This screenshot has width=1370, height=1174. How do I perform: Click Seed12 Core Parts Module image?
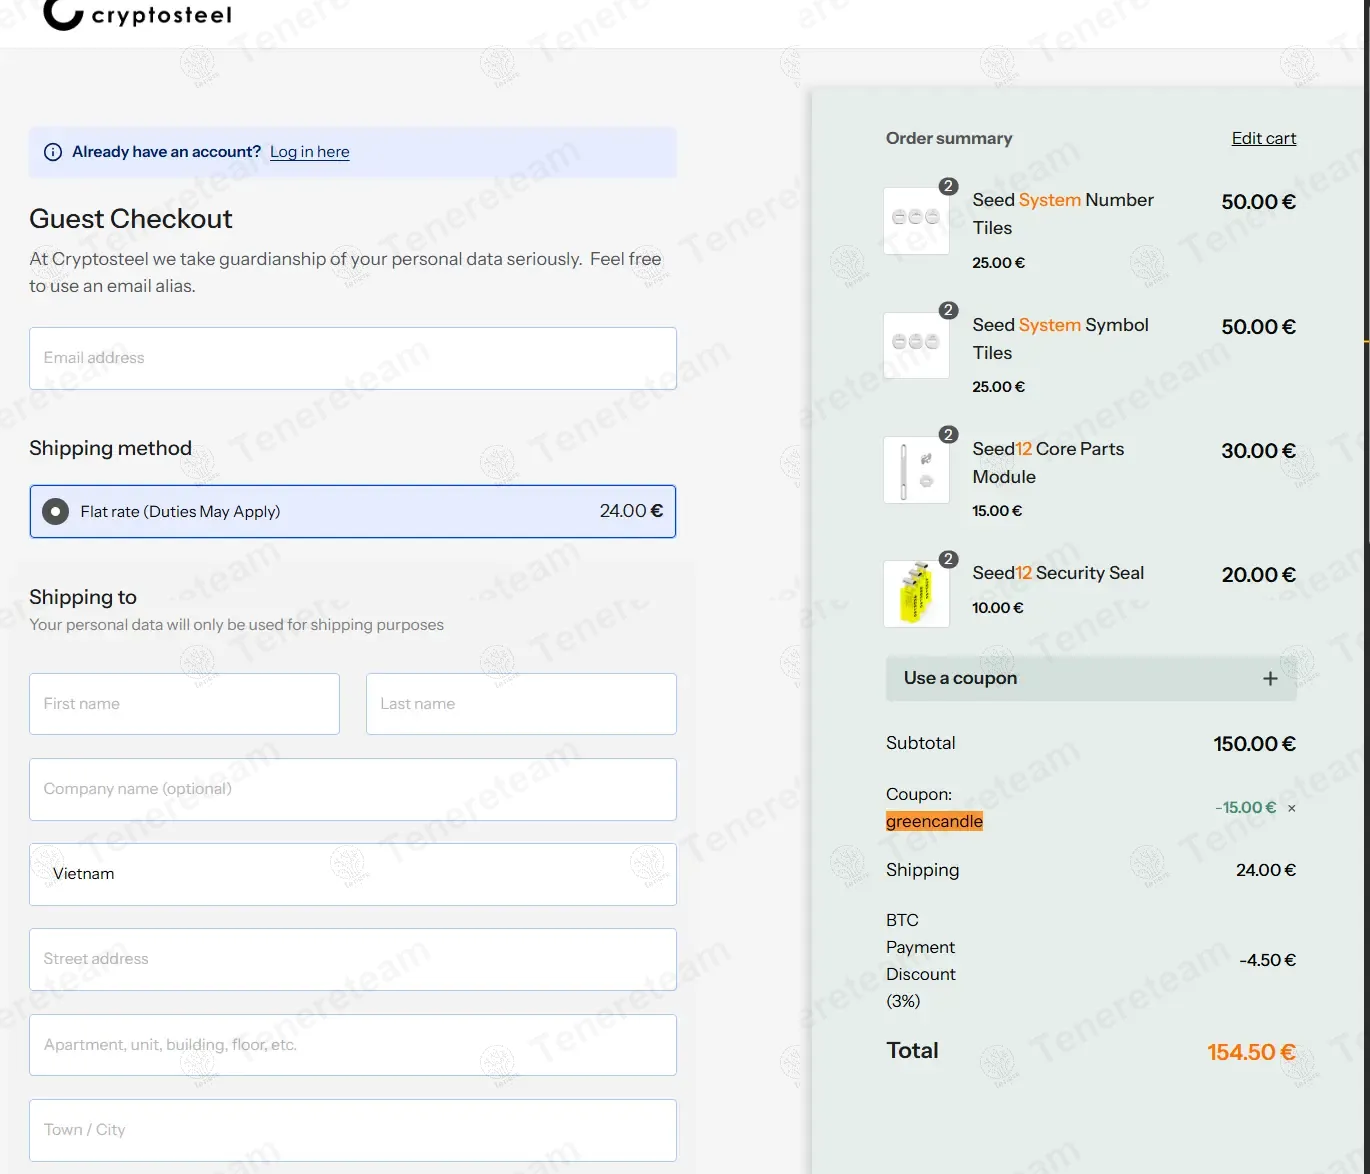click(916, 469)
